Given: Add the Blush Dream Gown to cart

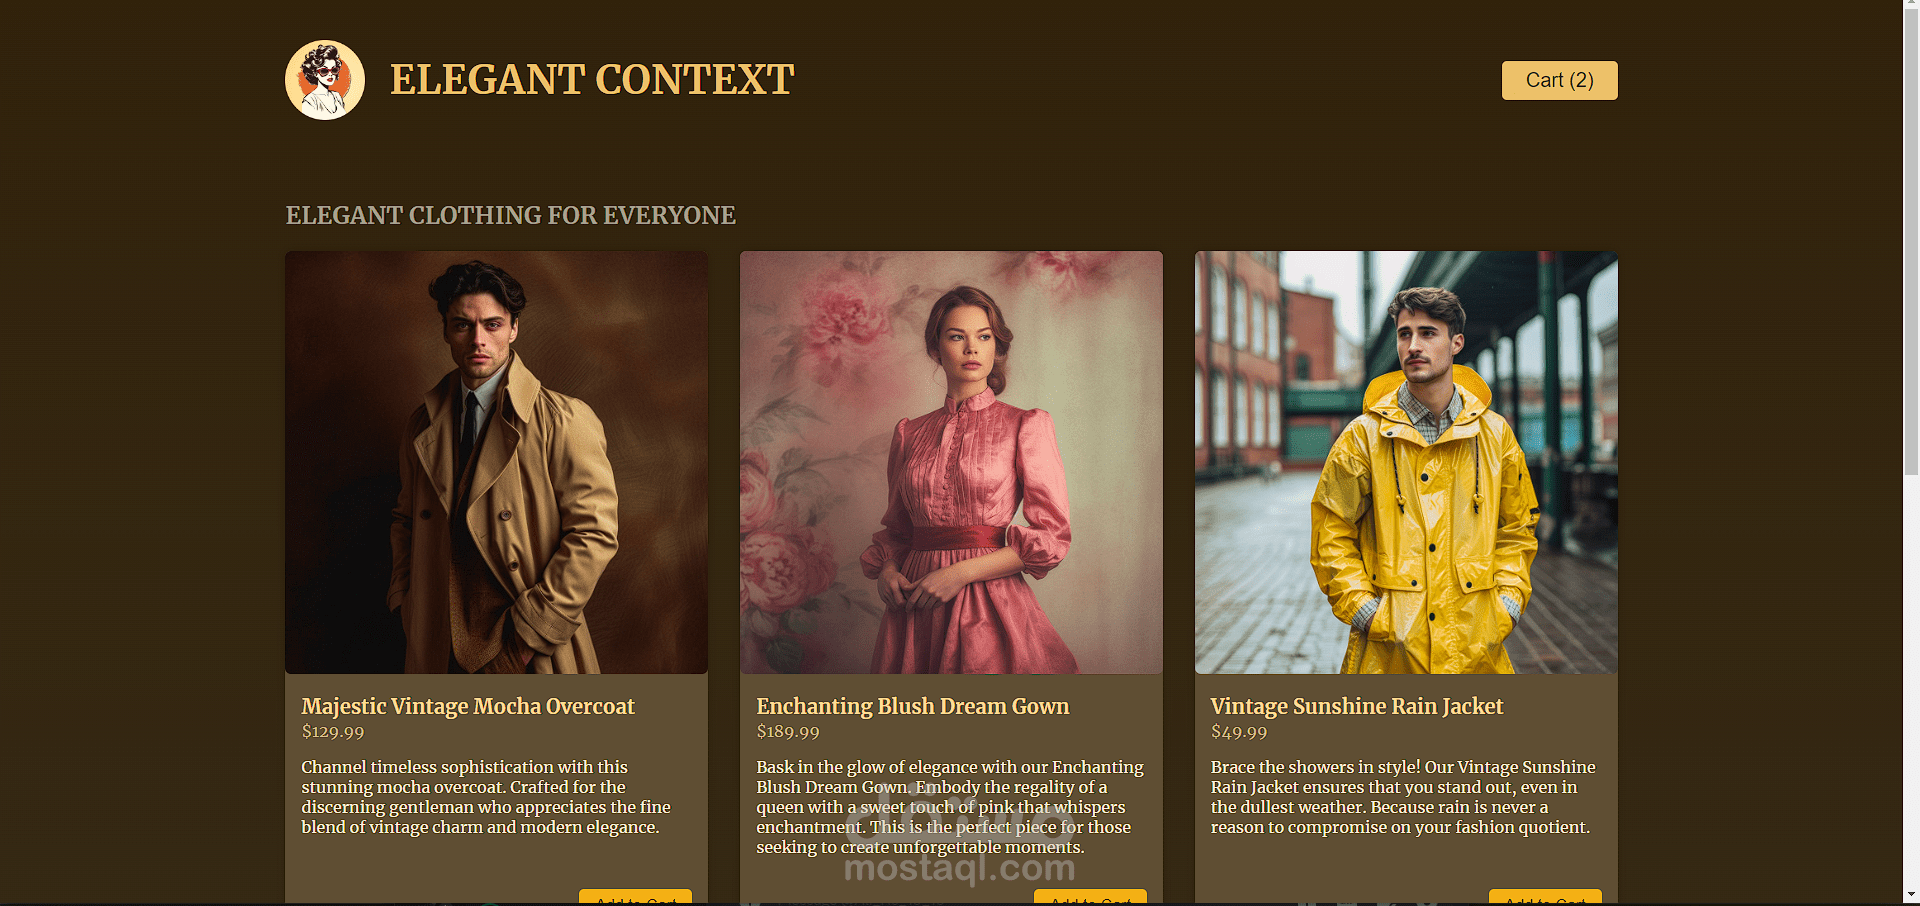Looking at the screenshot, I should tap(1090, 897).
